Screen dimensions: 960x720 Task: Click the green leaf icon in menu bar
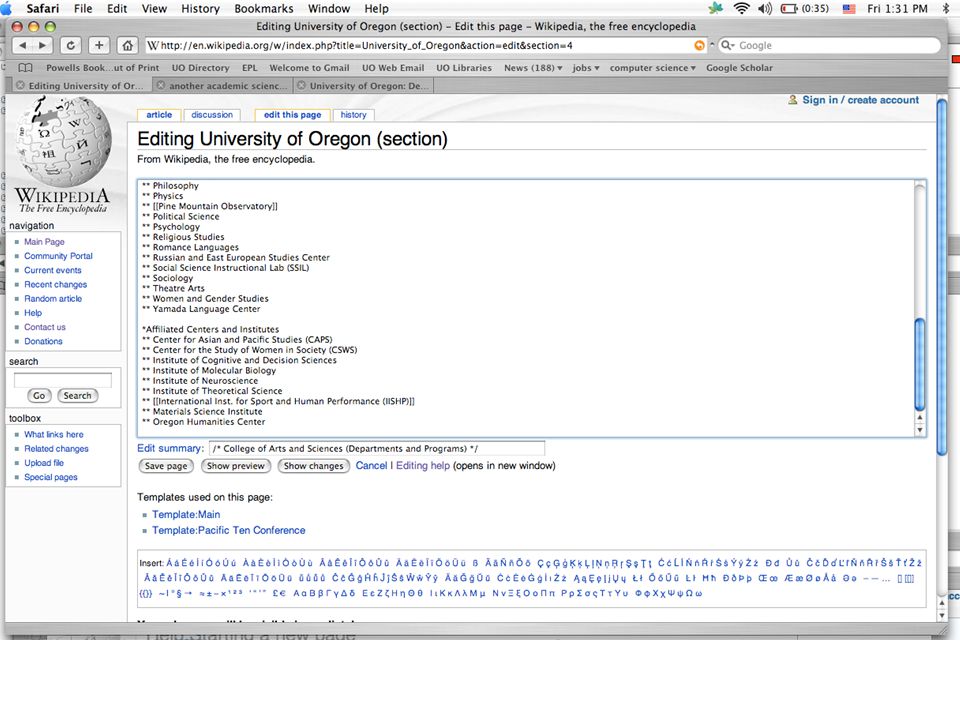point(715,9)
